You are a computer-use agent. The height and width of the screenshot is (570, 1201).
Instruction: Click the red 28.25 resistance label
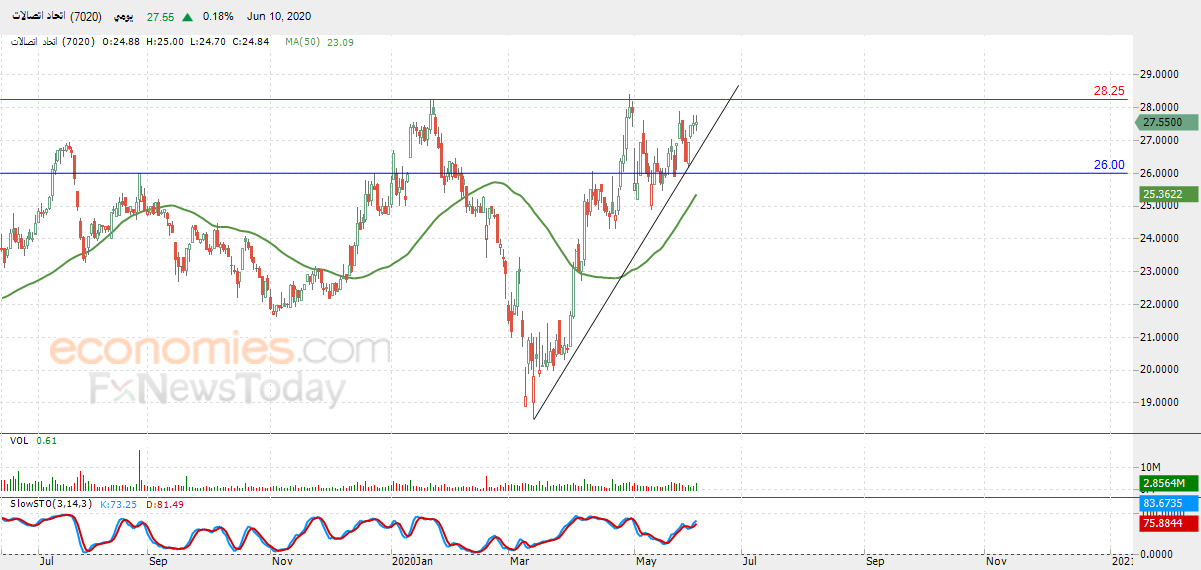(x=1109, y=90)
